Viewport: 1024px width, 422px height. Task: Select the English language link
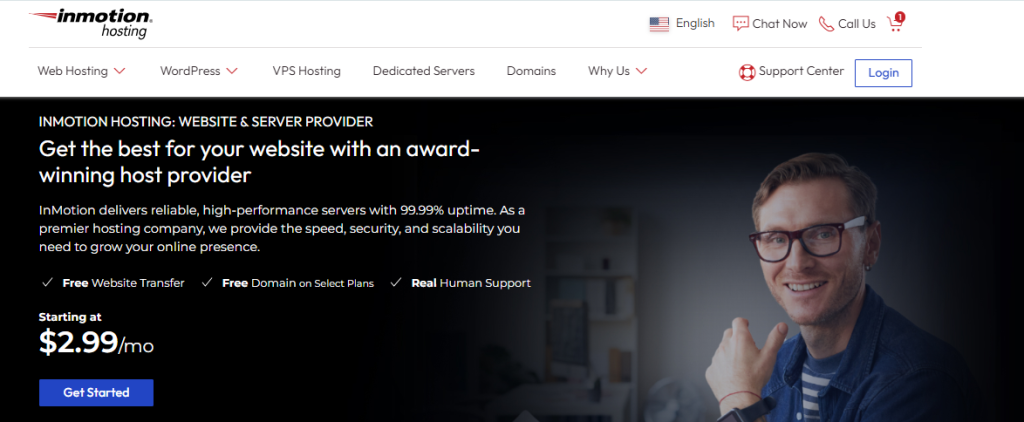pos(695,24)
